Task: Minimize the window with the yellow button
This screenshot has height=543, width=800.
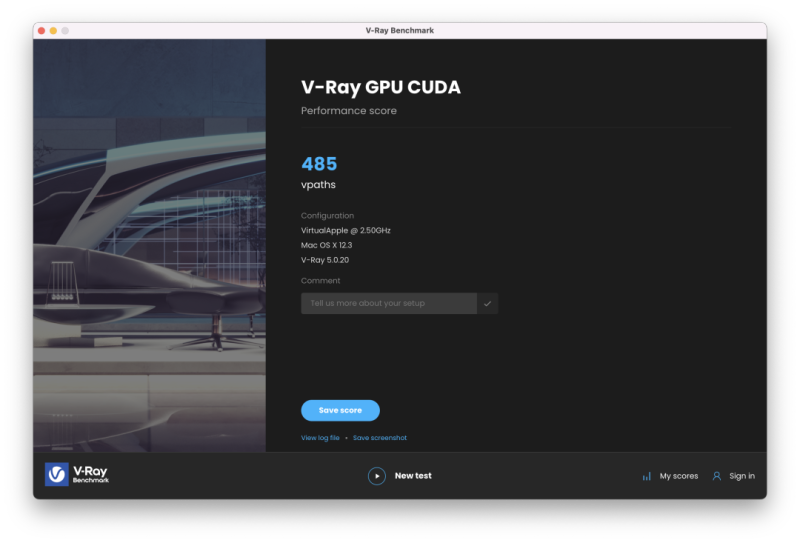Action: 54,31
